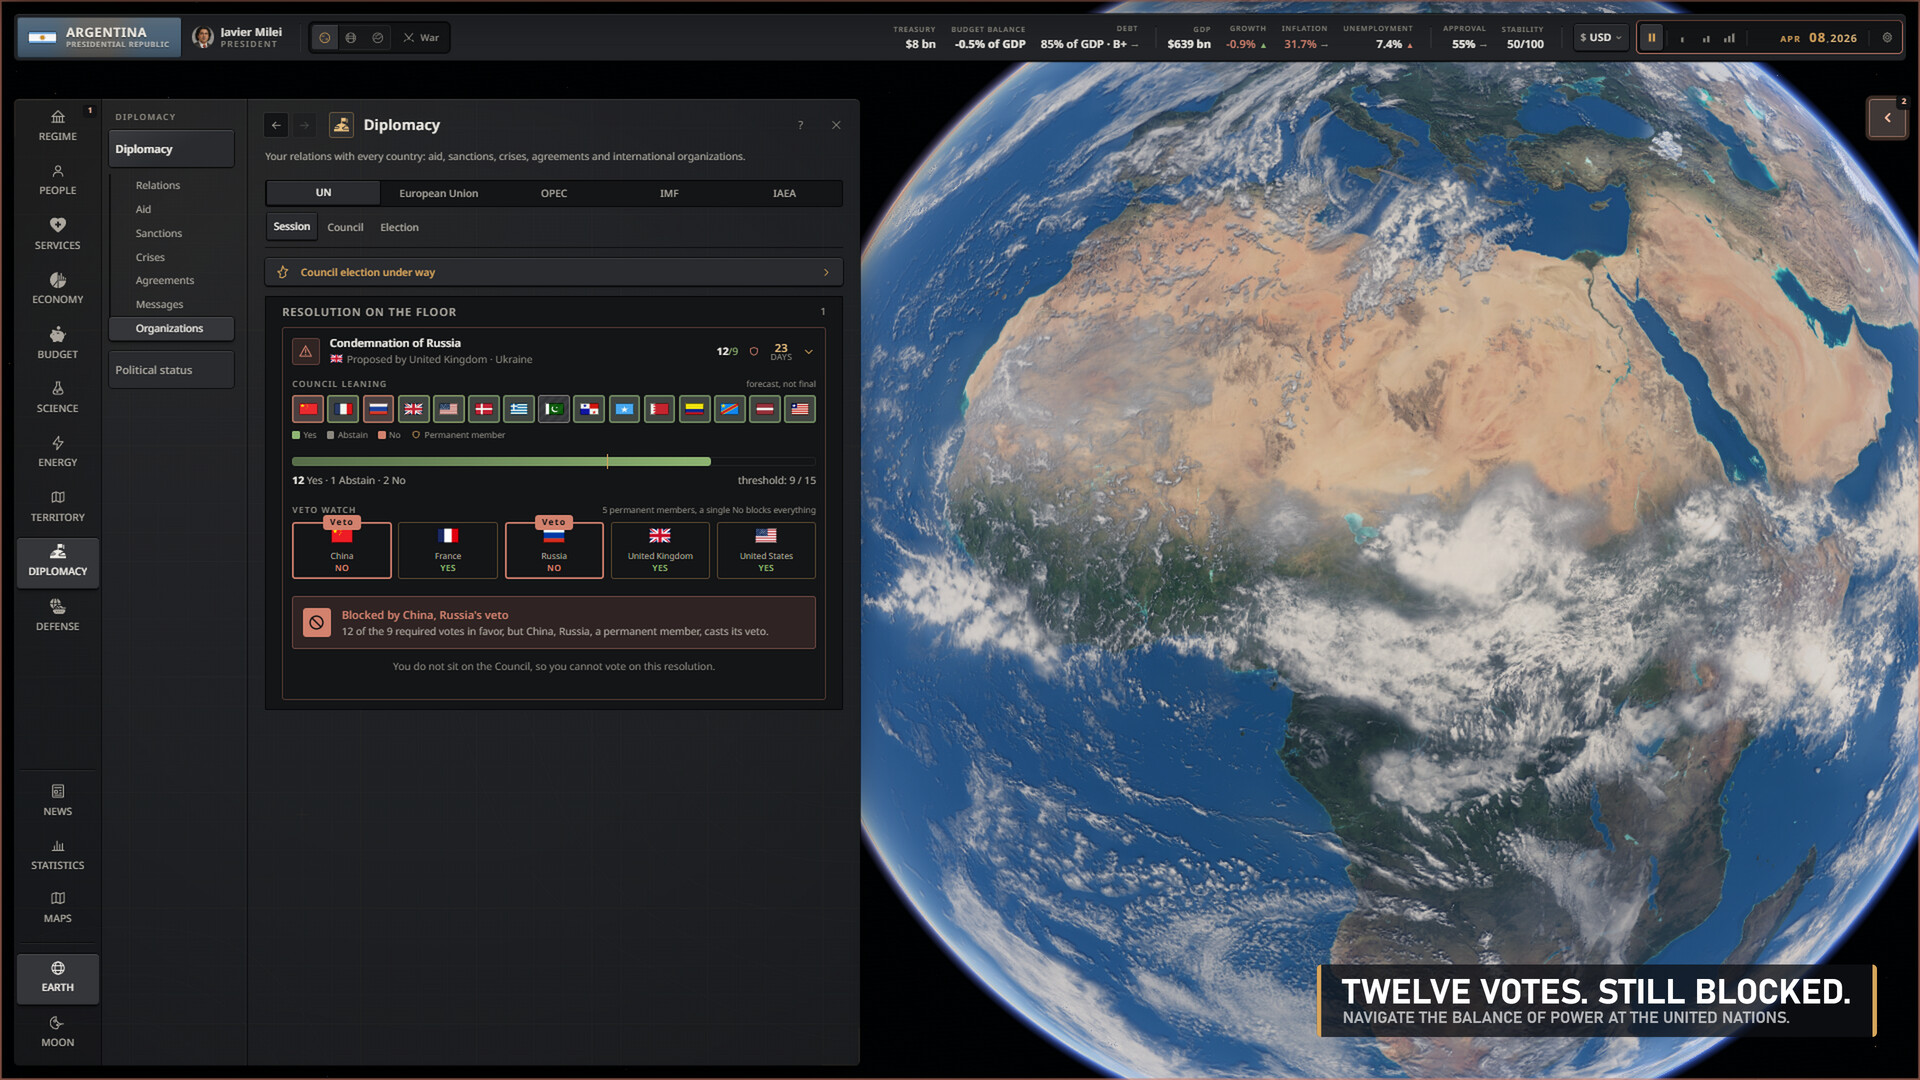Switch to the European Union tab

point(438,193)
